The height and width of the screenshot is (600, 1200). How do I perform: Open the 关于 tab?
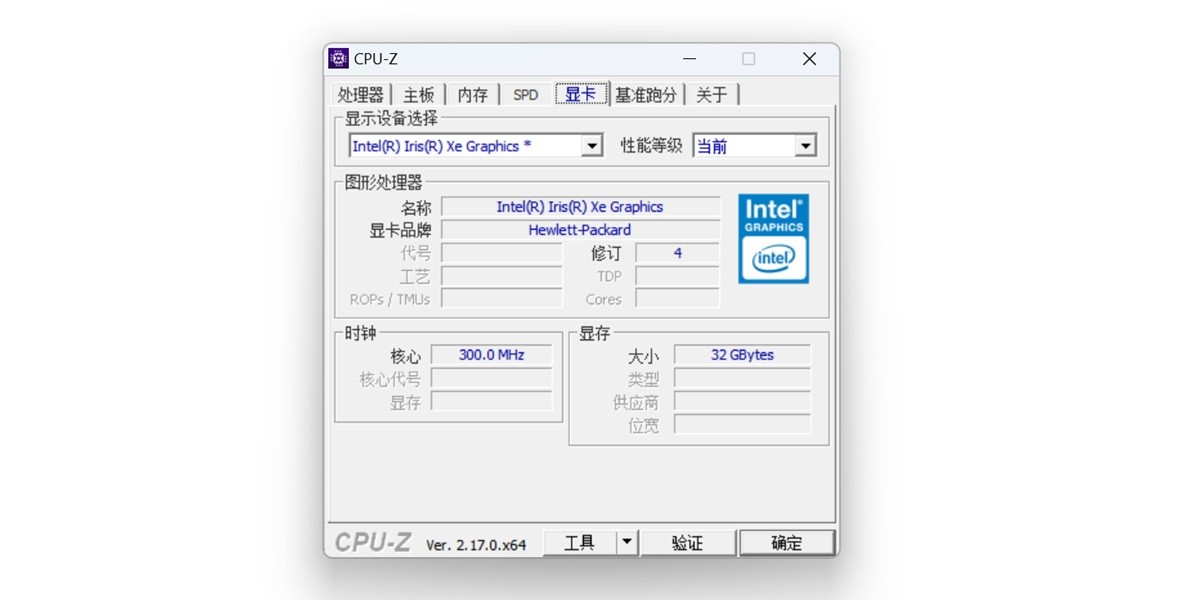712,94
